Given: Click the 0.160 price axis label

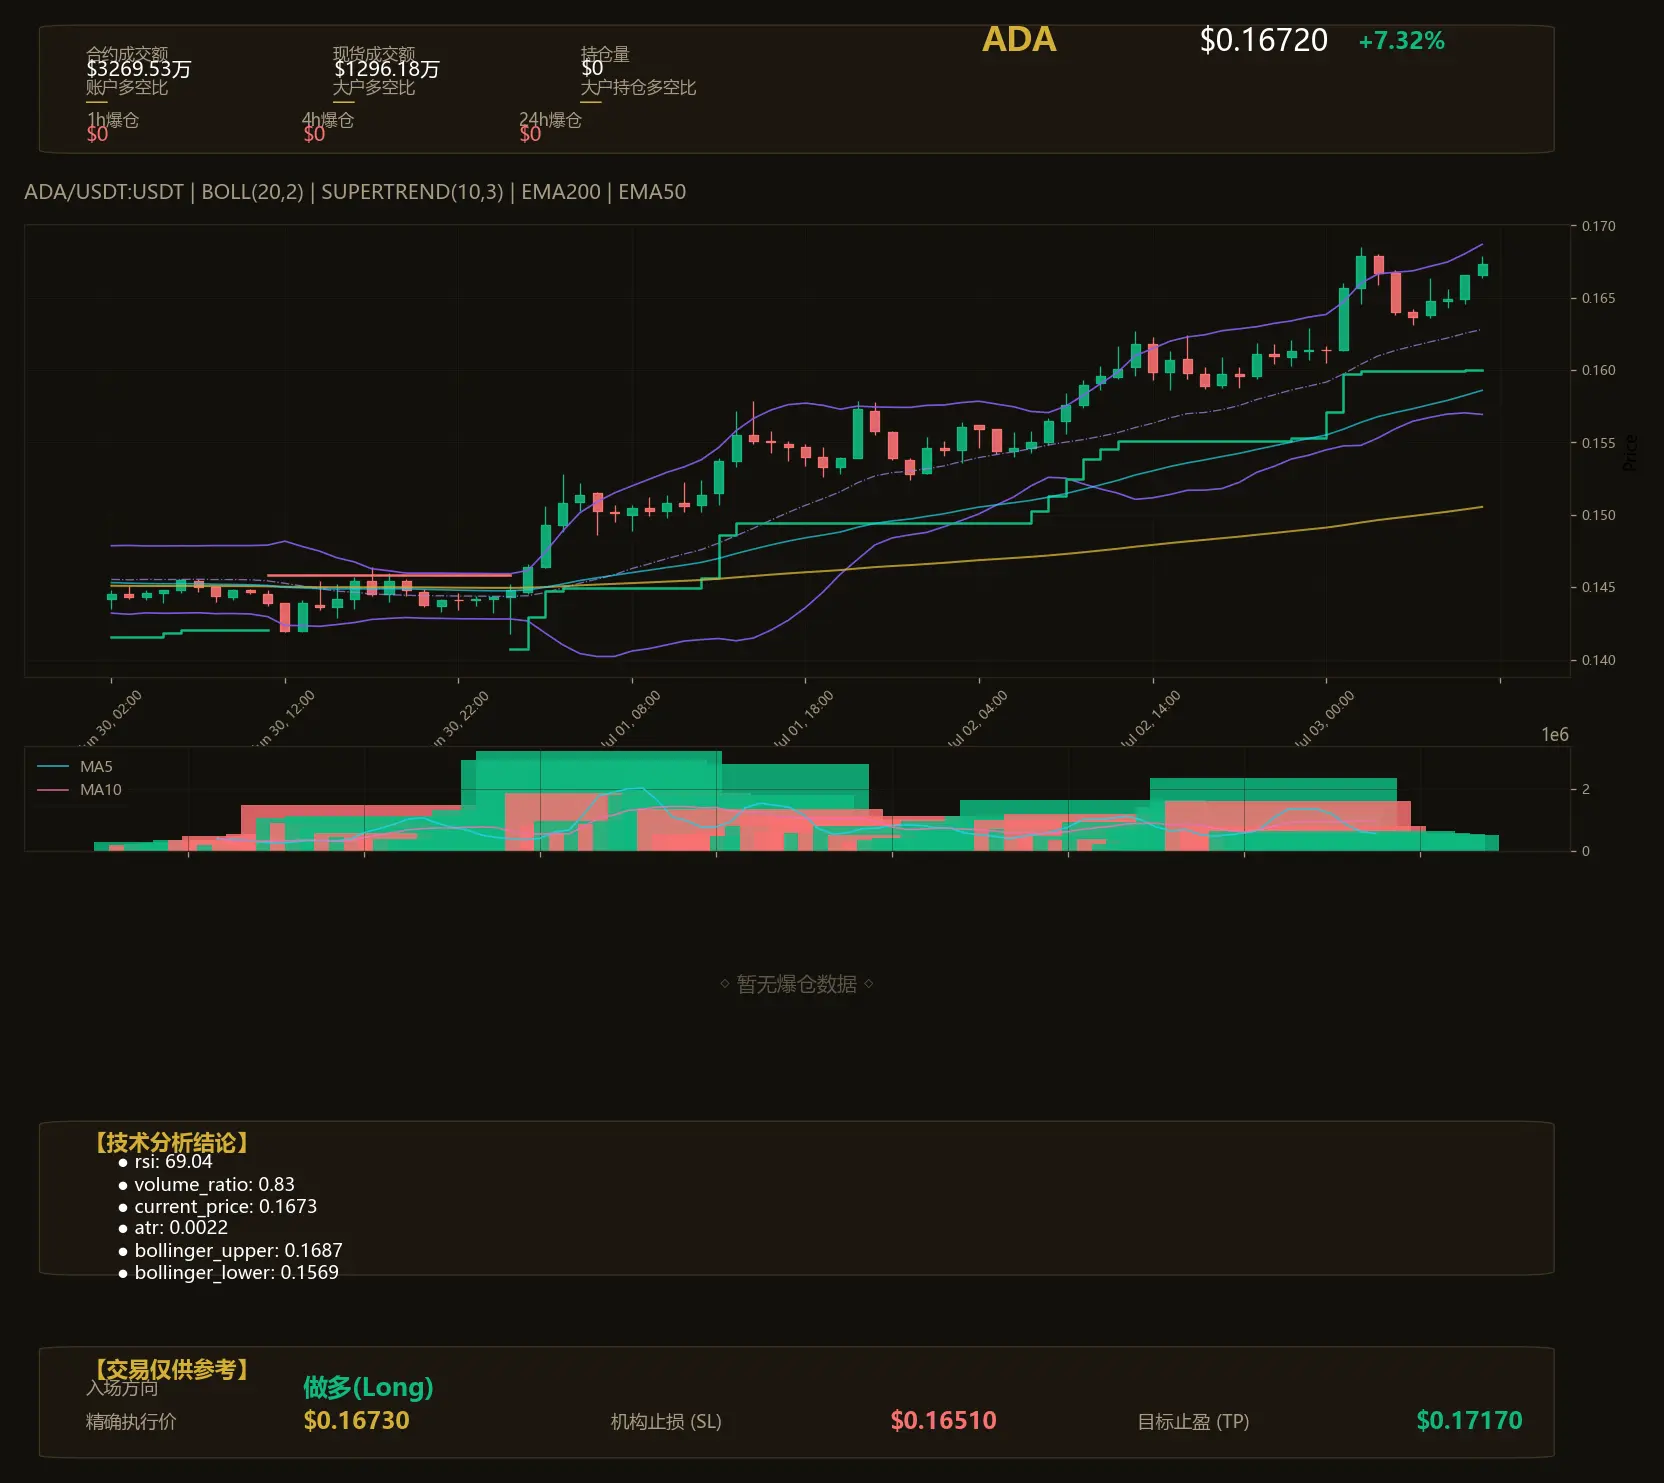Looking at the screenshot, I should pos(1598,370).
